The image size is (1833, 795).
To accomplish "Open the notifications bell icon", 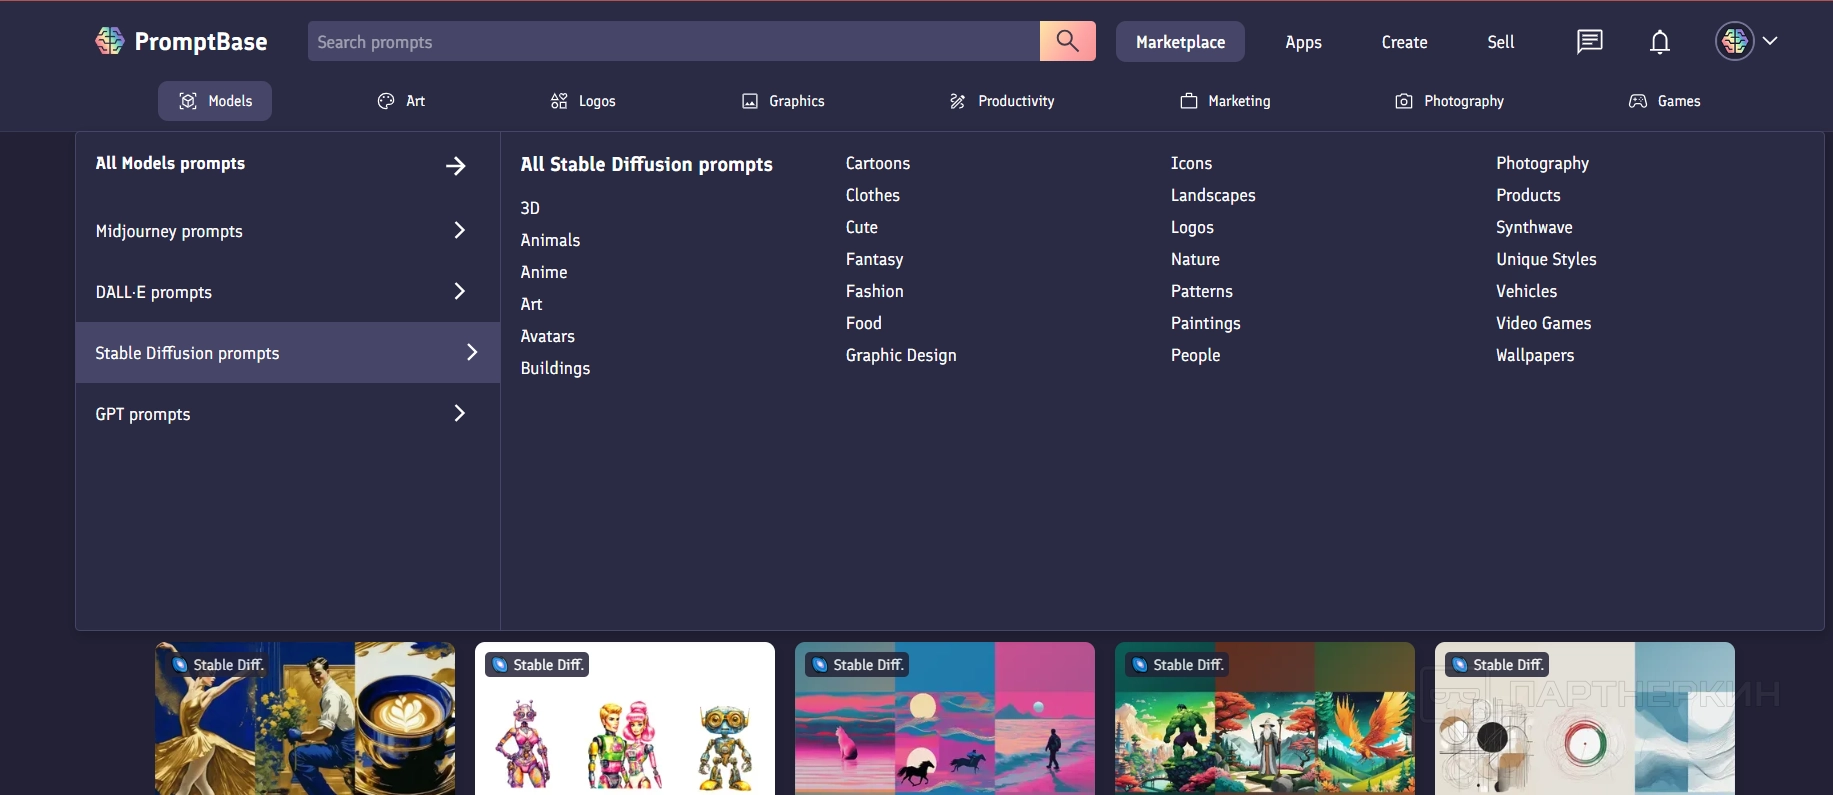I will (1660, 42).
